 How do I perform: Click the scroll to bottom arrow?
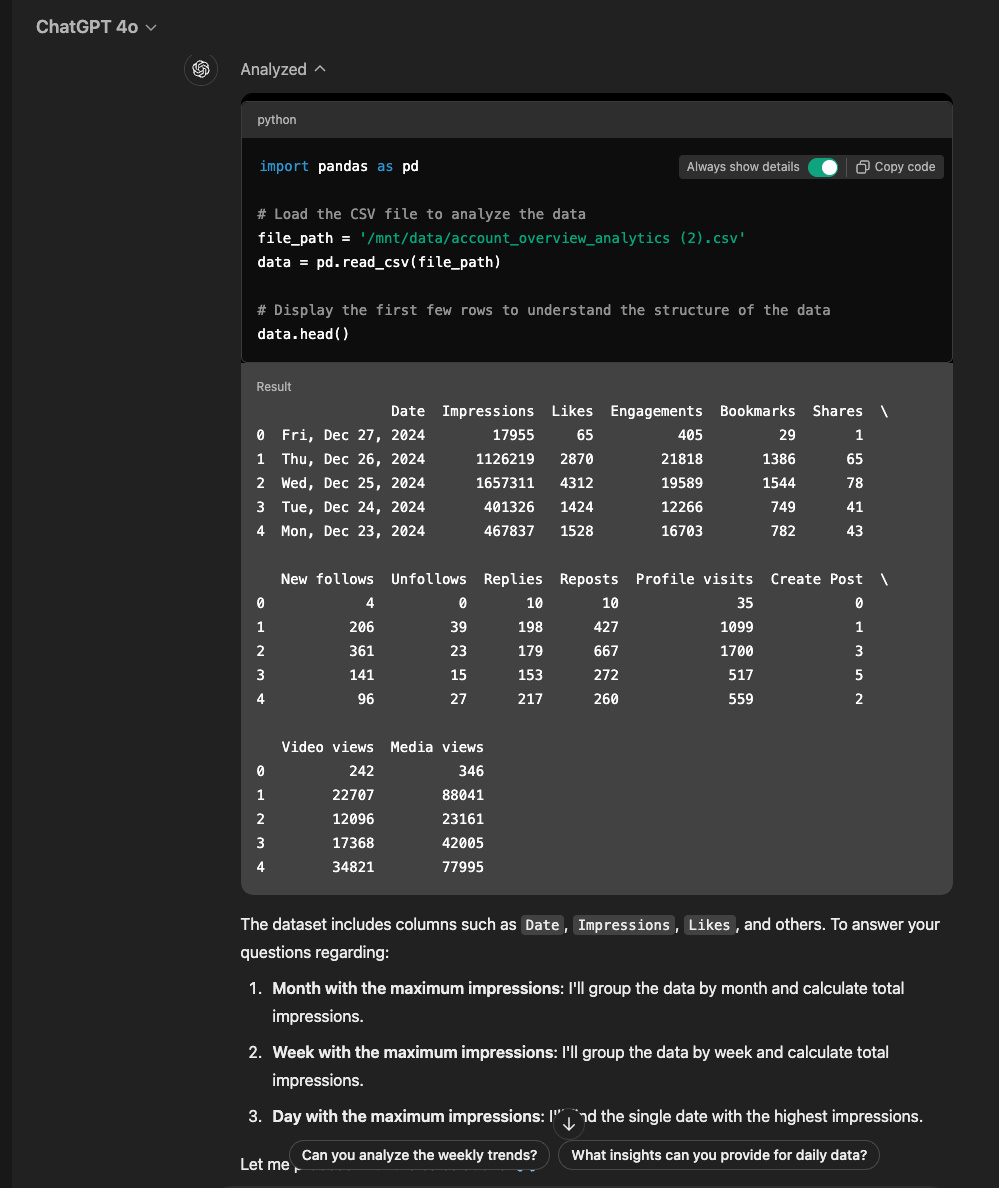569,1124
